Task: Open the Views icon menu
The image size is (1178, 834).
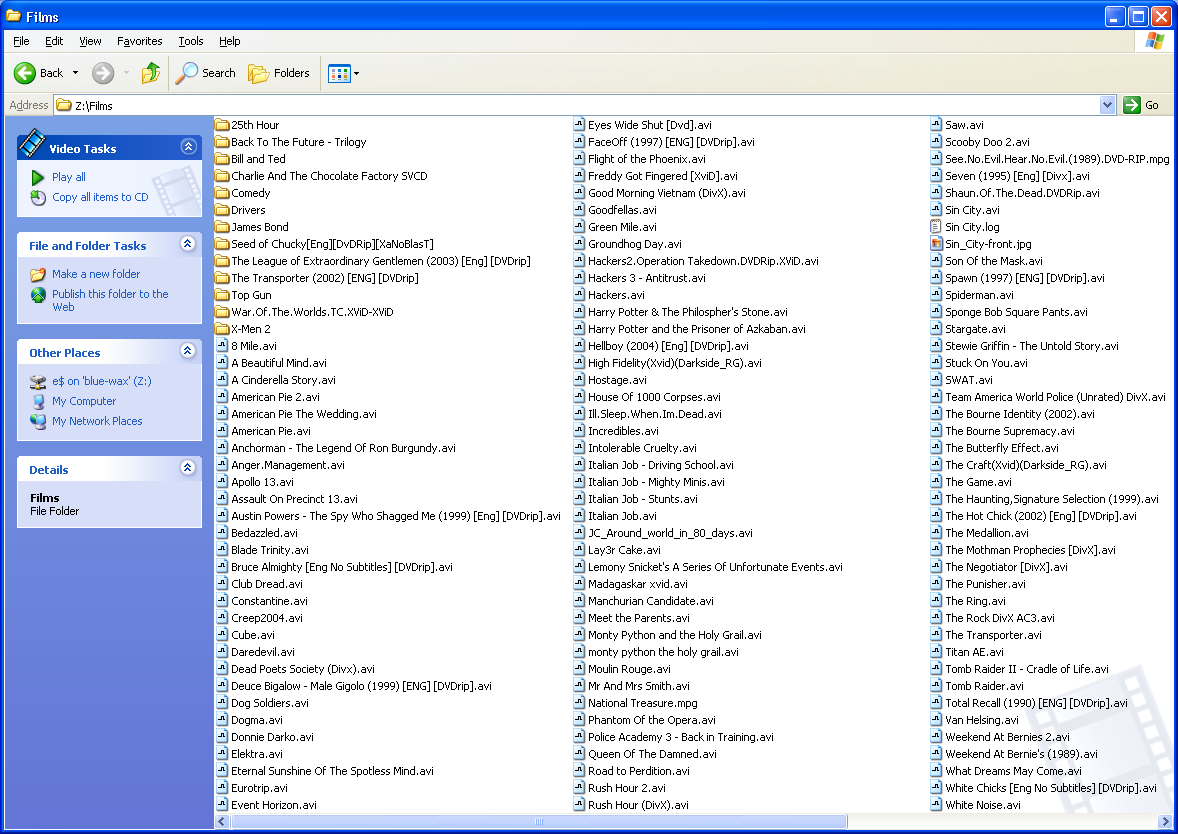Action: pyautogui.click(x=339, y=73)
